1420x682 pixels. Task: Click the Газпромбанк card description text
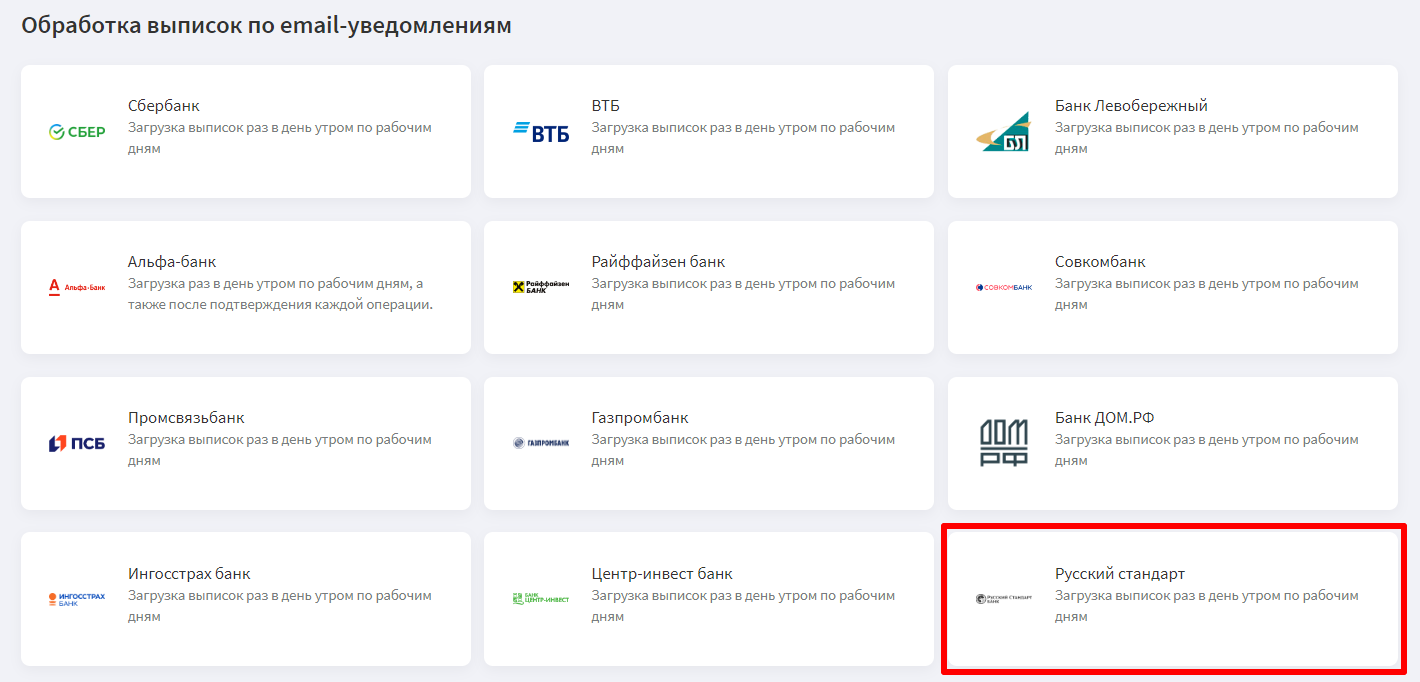tap(743, 450)
